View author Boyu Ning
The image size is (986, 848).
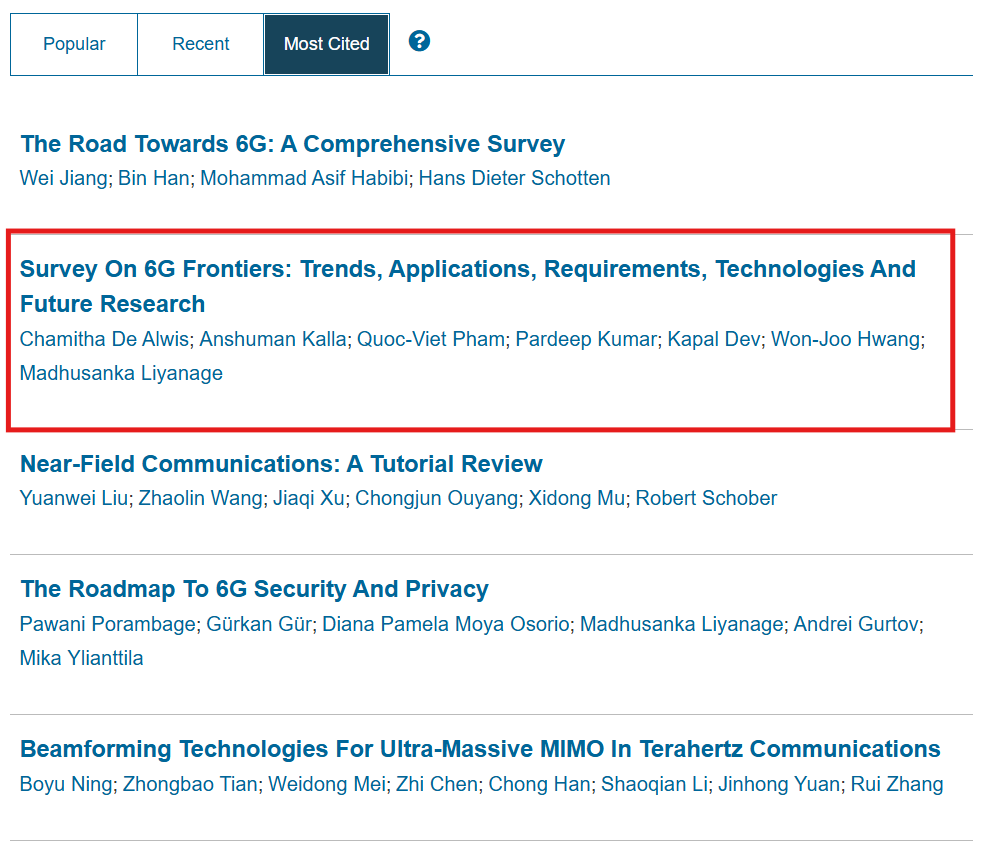pyautogui.click(x=66, y=785)
